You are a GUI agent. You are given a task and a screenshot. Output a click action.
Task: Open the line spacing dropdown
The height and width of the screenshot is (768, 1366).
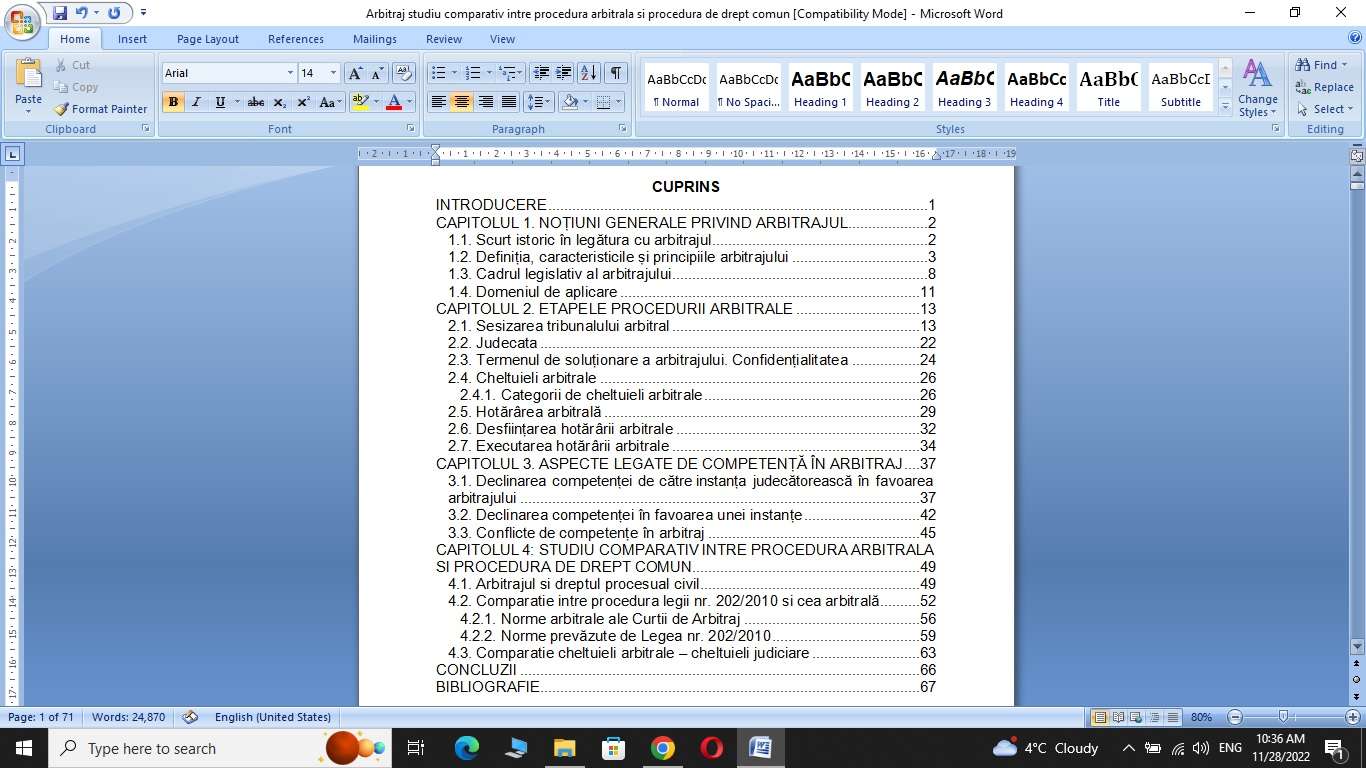[x=539, y=102]
